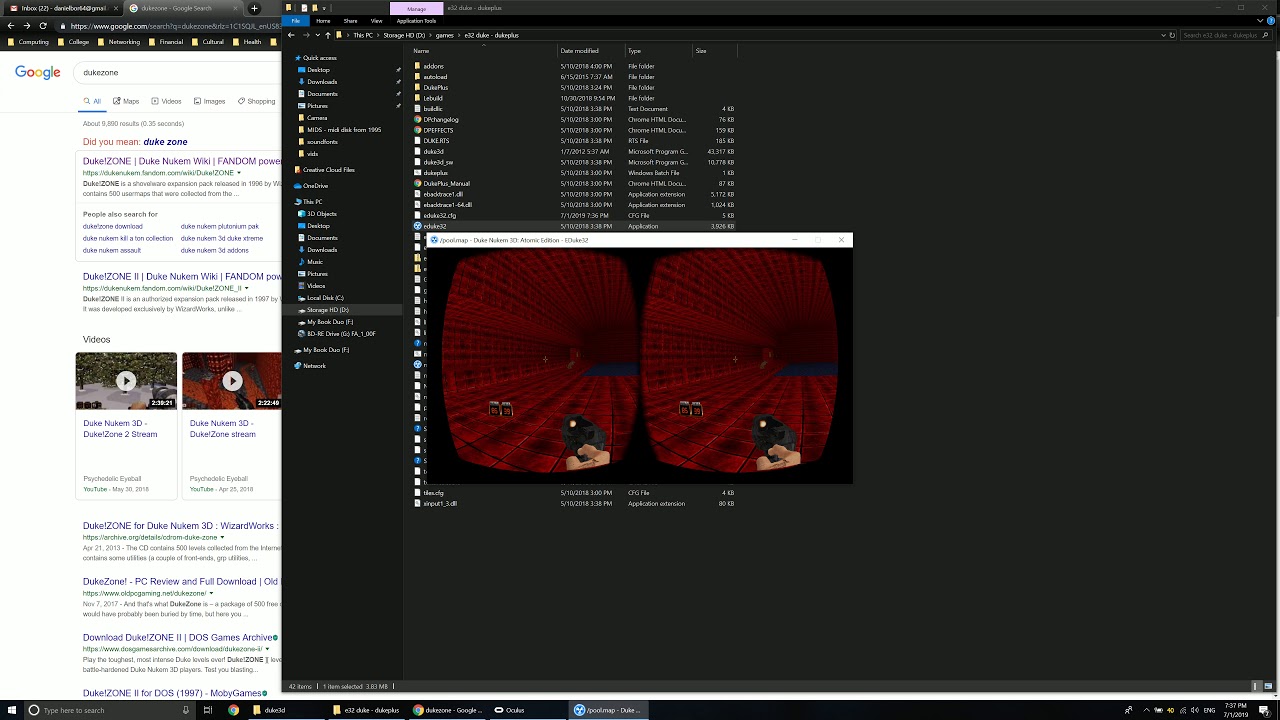Open the dukenukem.fandom.com/wiki/Duke!ZONE result dropdown arrow
Image resolution: width=1280 pixels, height=720 pixels.
click(x=238, y=173)
